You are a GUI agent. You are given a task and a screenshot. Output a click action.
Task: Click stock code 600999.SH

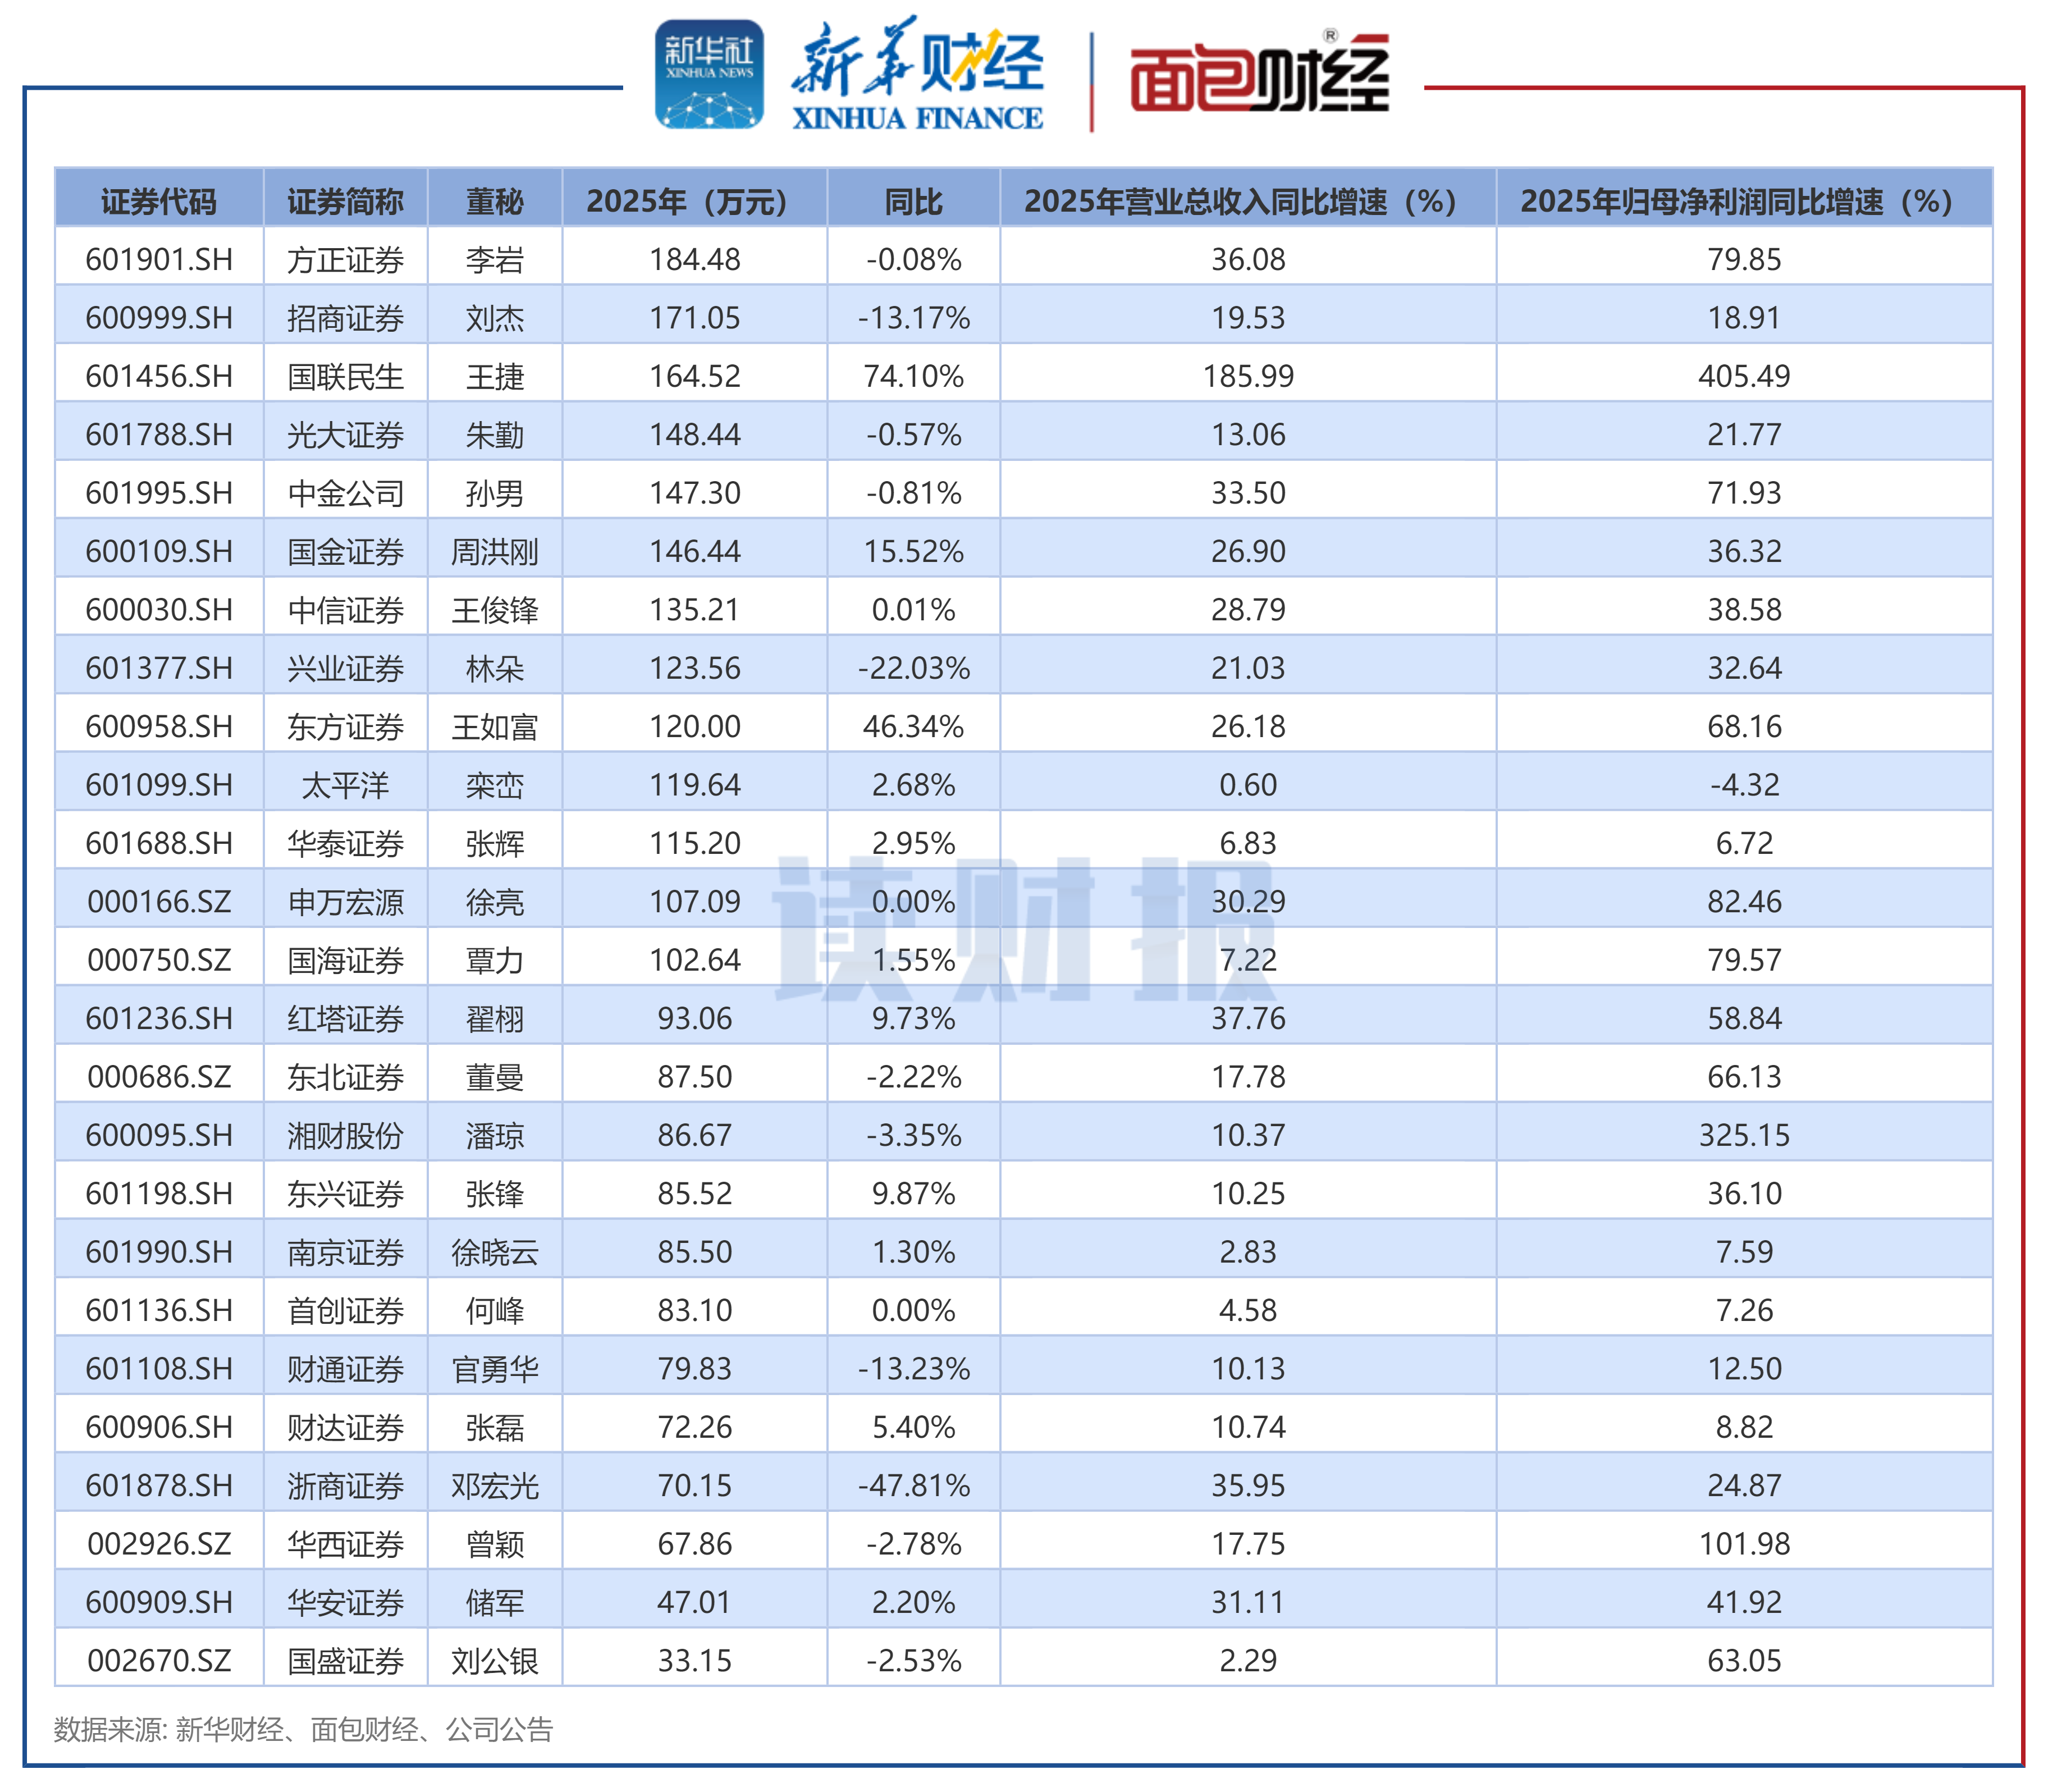coord(159,318)
